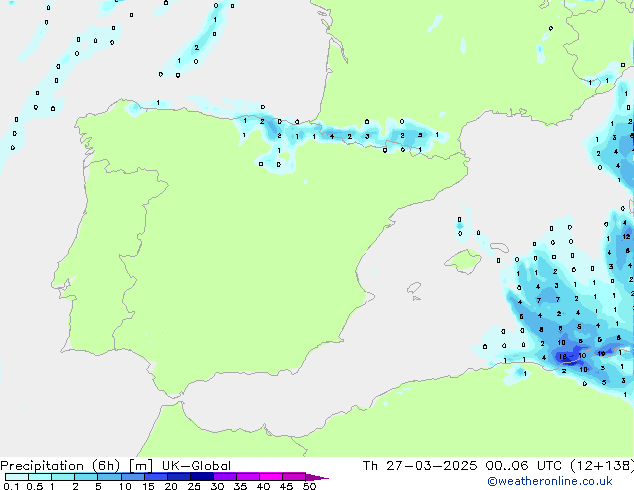Click the '15' legend scale label
Screen dimensions: 634x490
[x=148, y=486]
